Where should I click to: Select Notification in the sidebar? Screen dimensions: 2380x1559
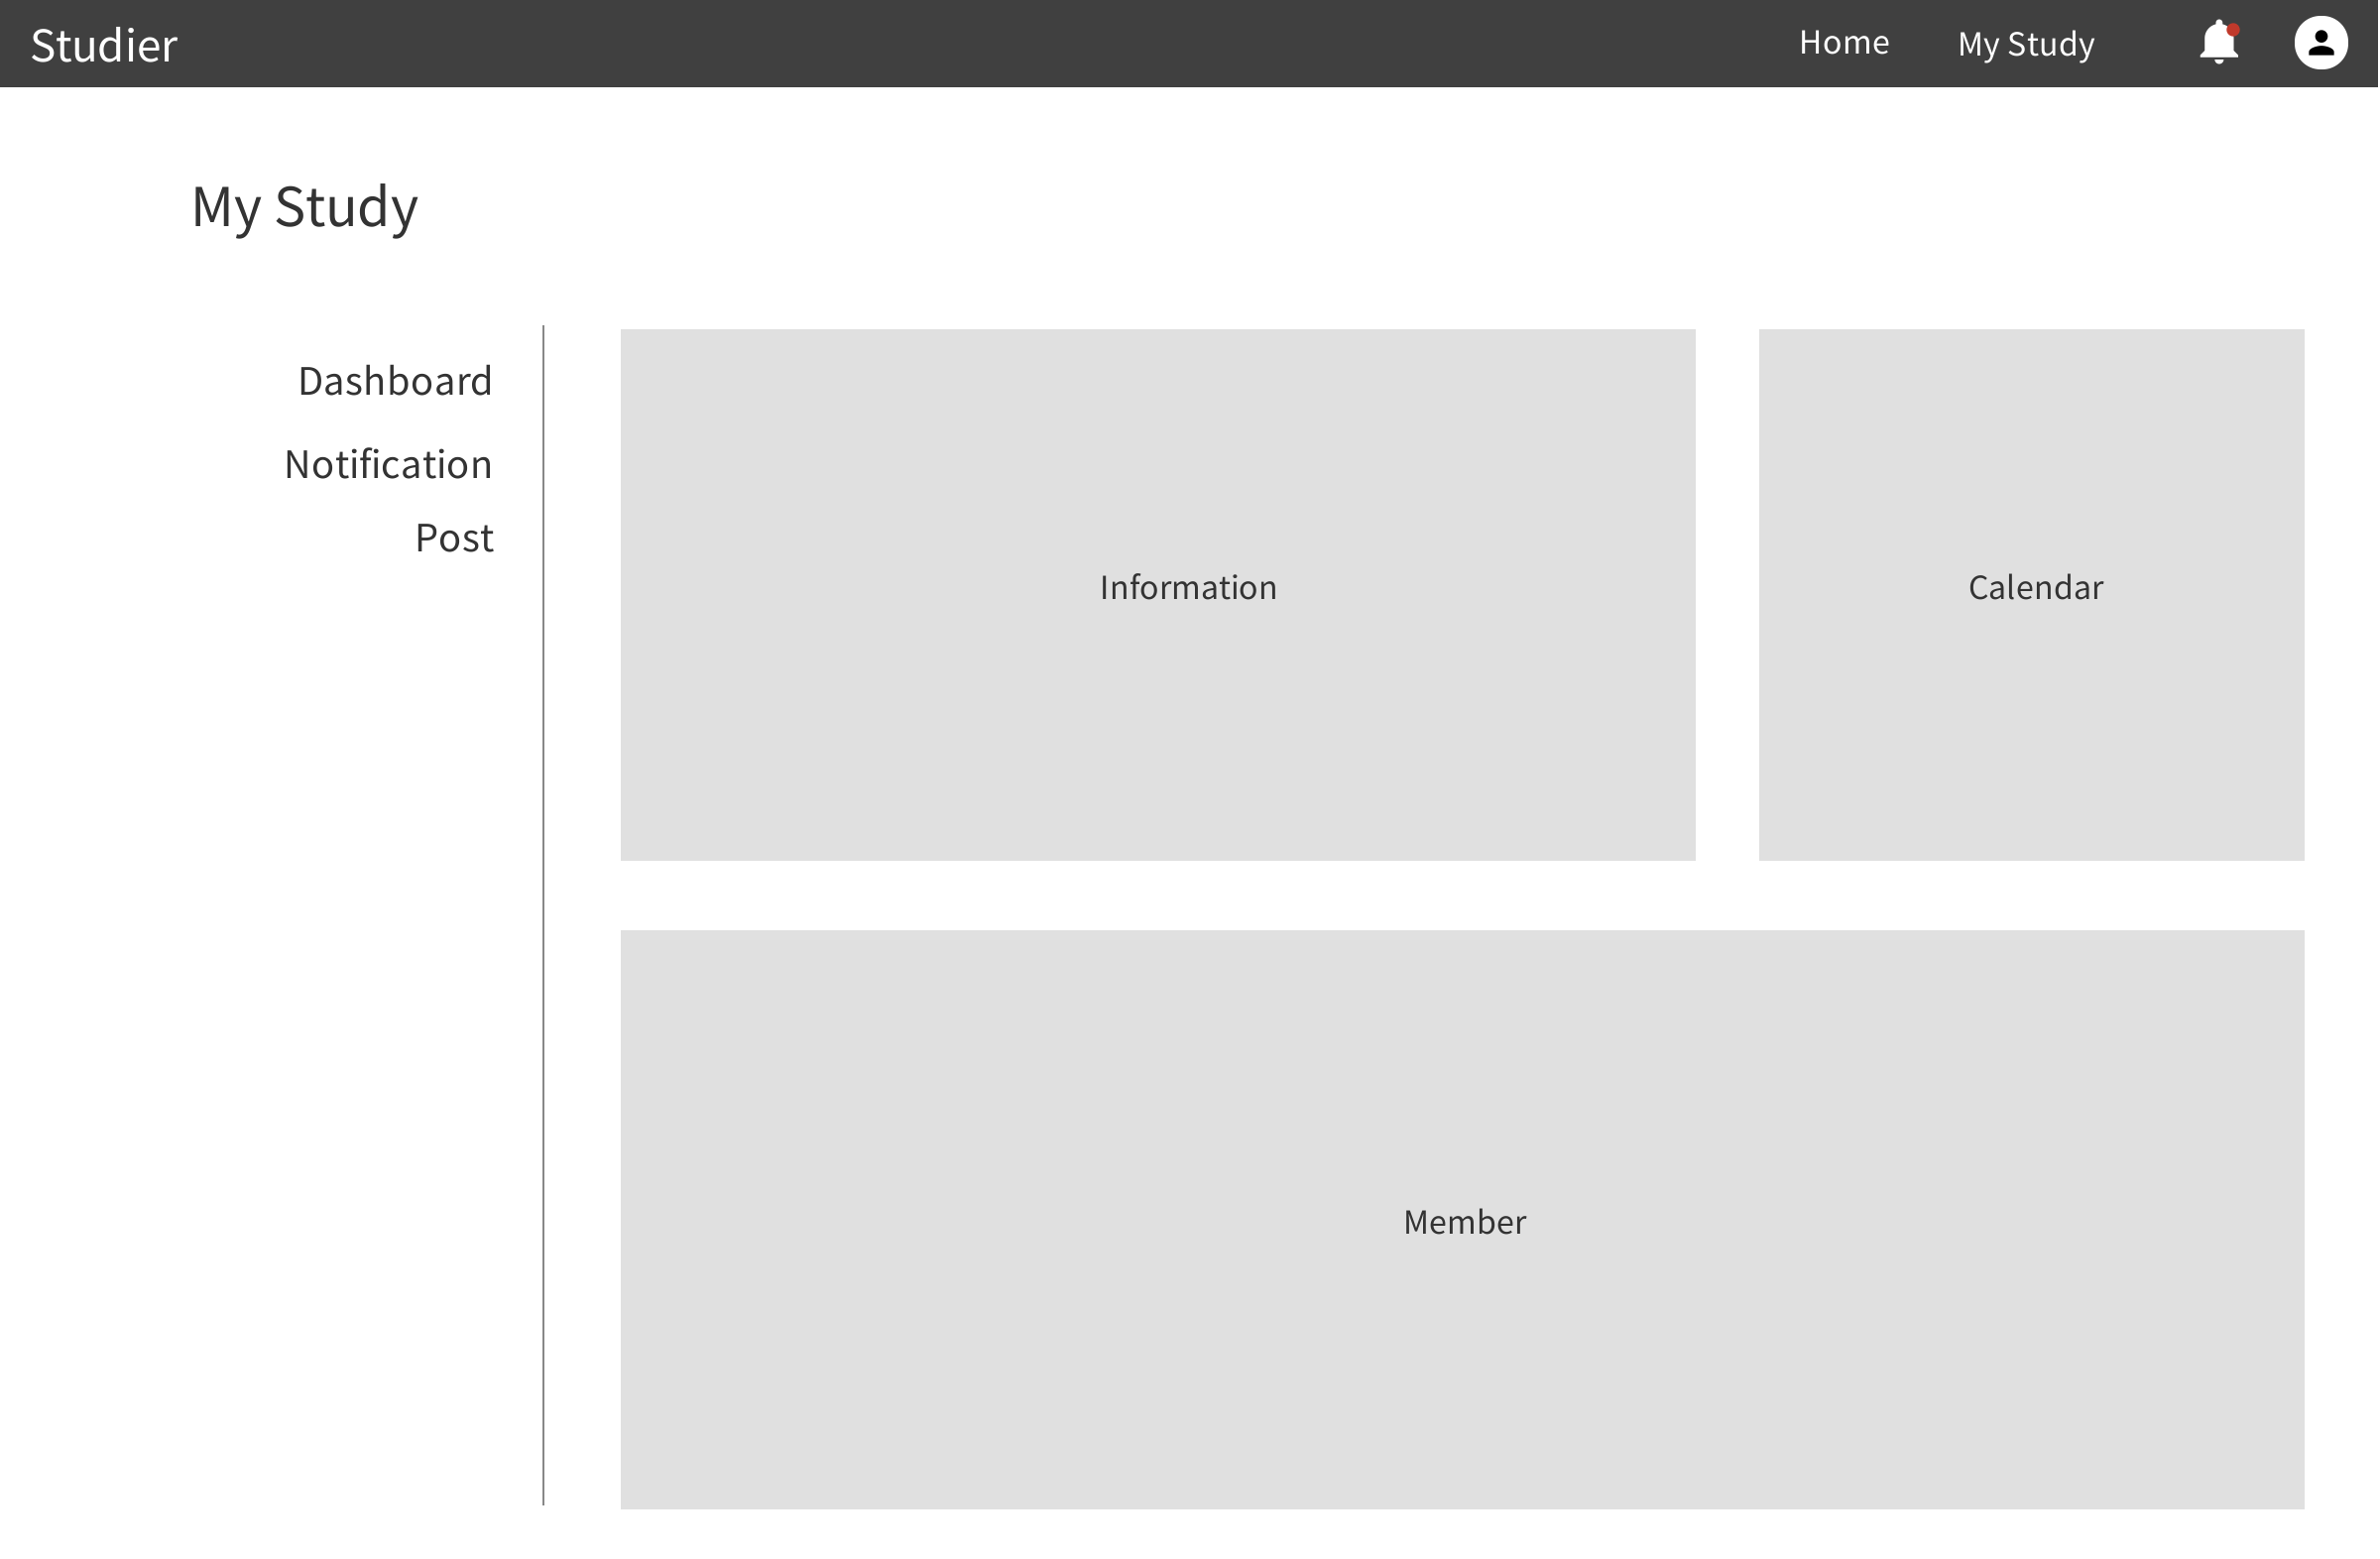[388, 464]
